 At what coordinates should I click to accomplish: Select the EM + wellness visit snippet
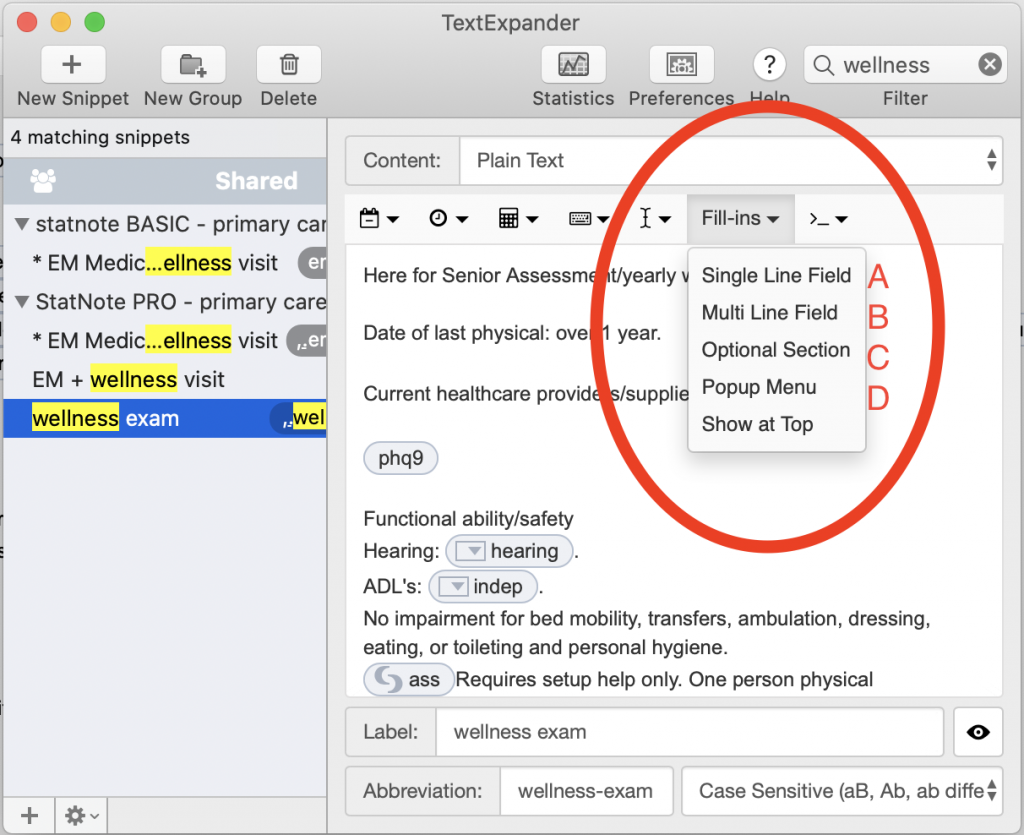(165, 379)
